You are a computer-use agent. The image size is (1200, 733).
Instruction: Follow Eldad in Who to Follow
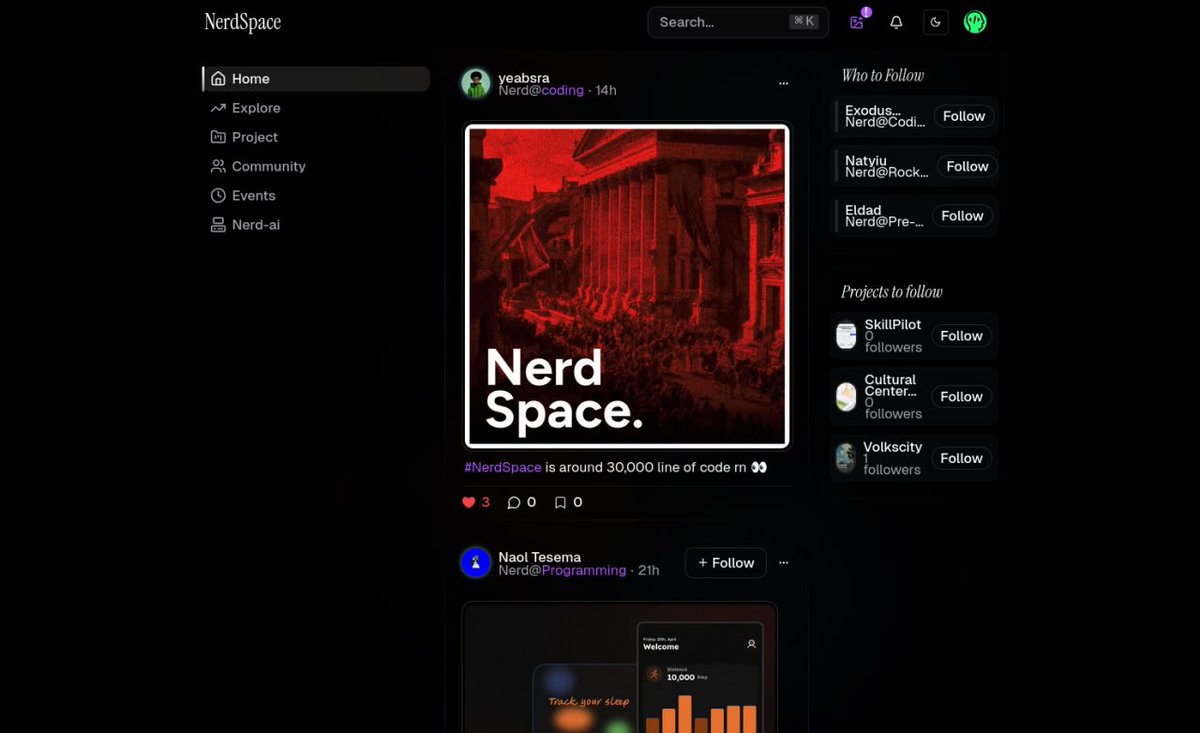(x=962, y=216)
